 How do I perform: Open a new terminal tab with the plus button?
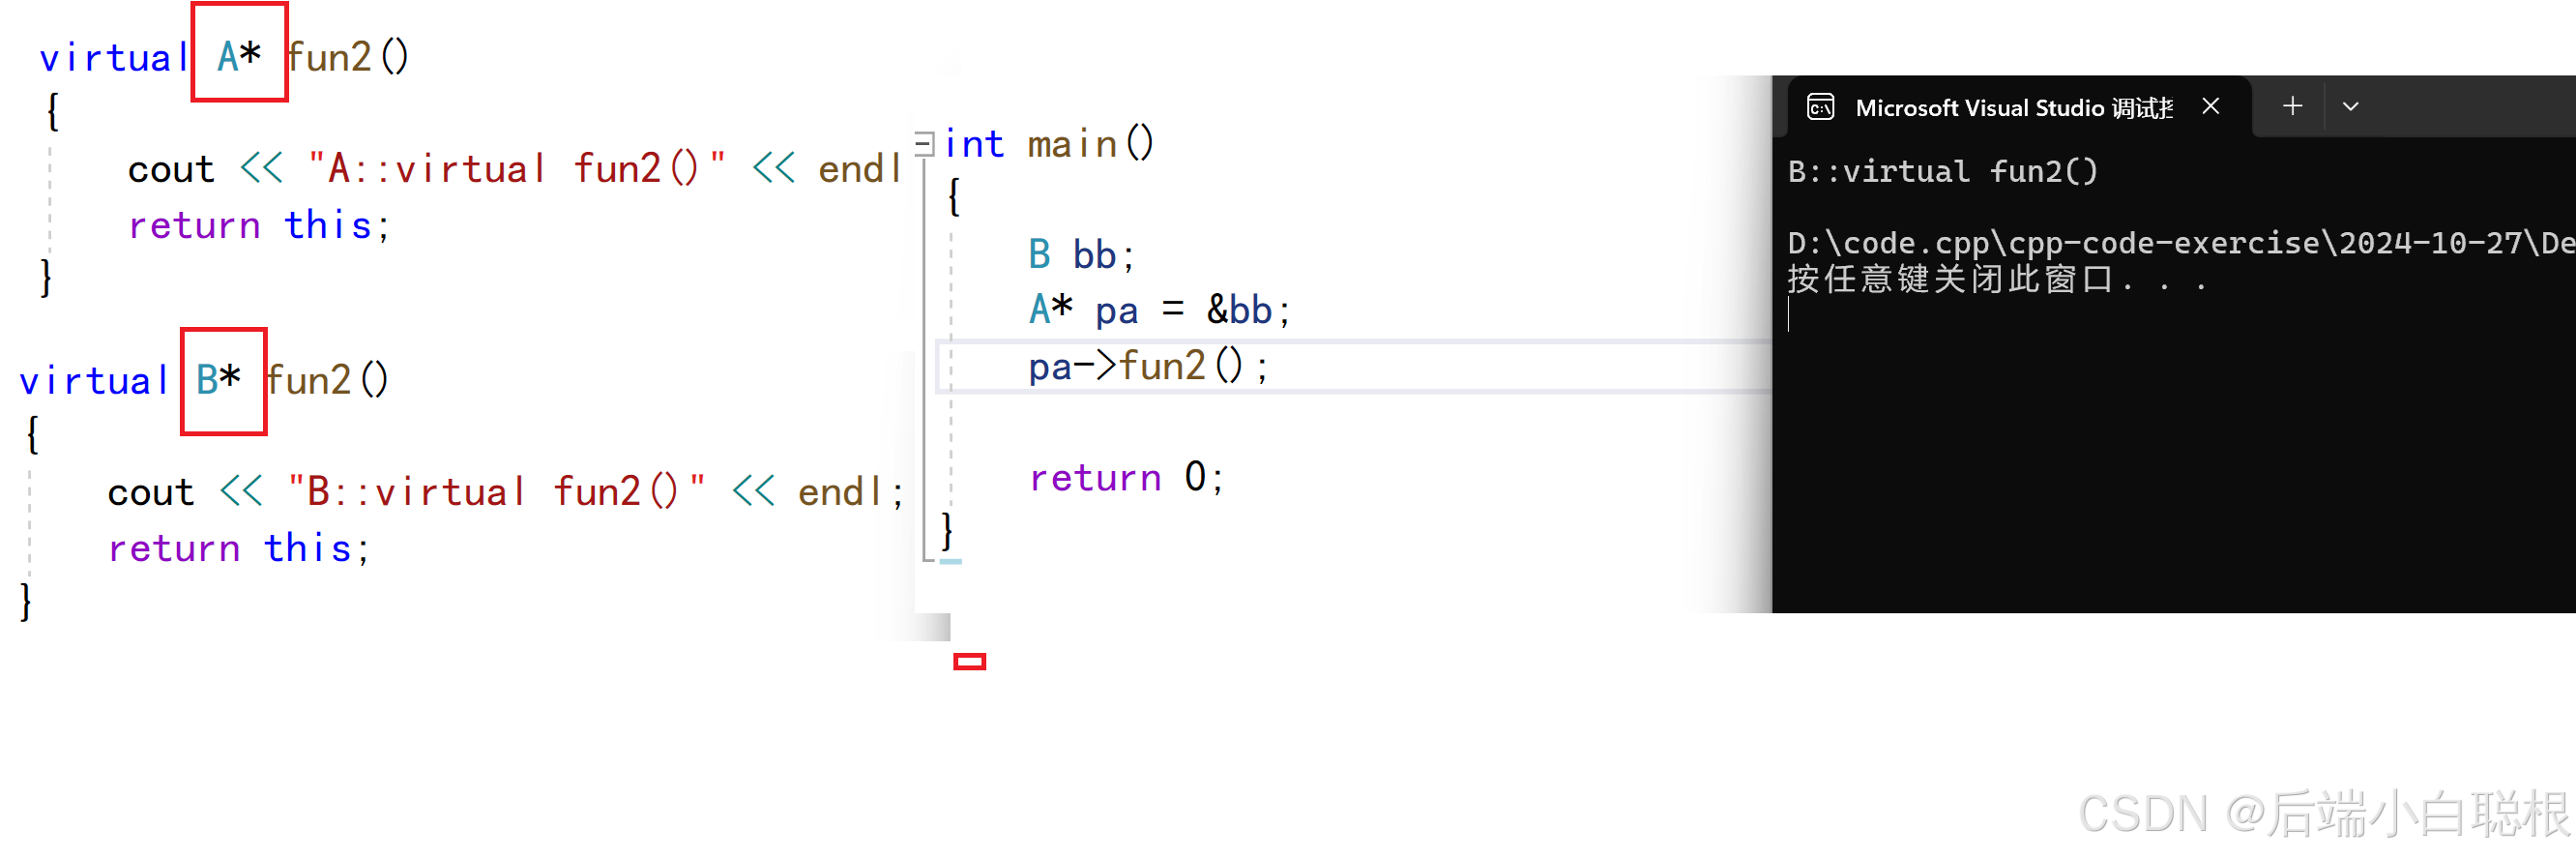2292,106
